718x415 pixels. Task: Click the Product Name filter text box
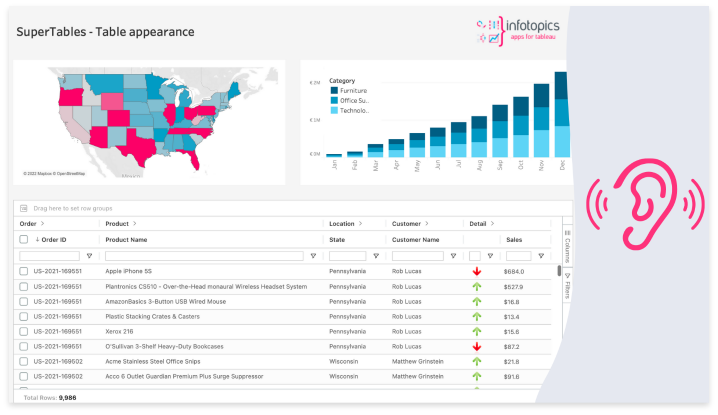click(x=204, y=256)
